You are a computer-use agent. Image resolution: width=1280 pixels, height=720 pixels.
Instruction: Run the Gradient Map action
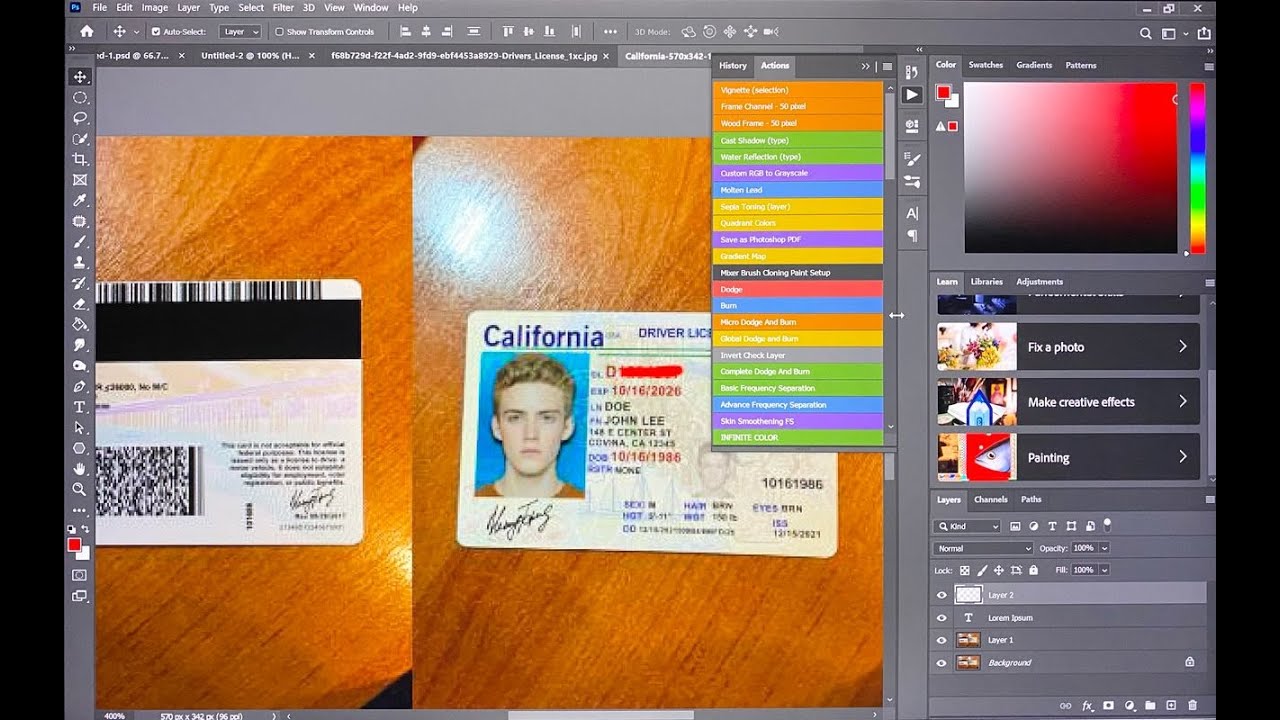point(798,256)
